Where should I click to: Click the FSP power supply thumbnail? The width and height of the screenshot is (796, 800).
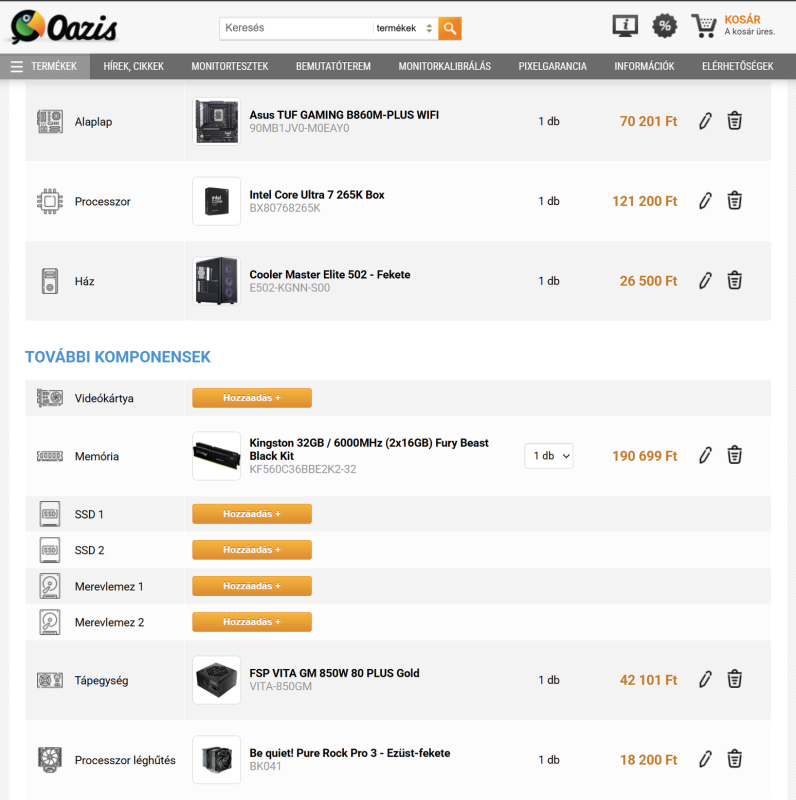216,680
